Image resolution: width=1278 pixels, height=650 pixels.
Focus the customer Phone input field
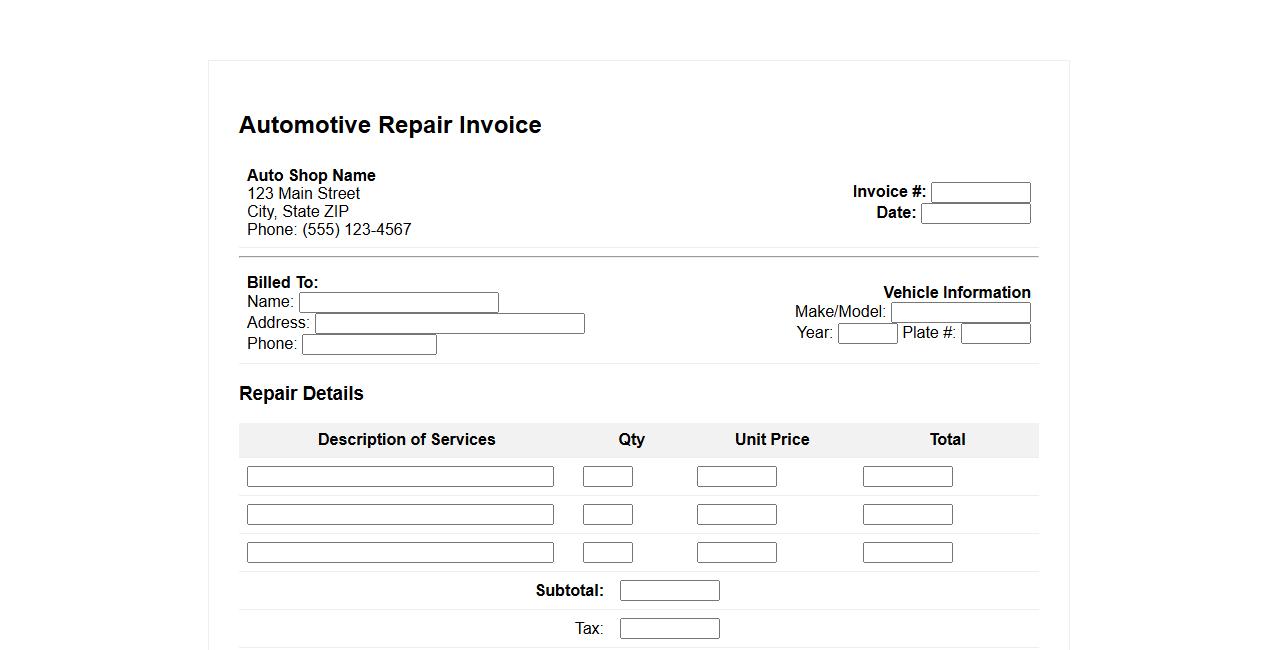pyautogui.click(x=369, y=344)
